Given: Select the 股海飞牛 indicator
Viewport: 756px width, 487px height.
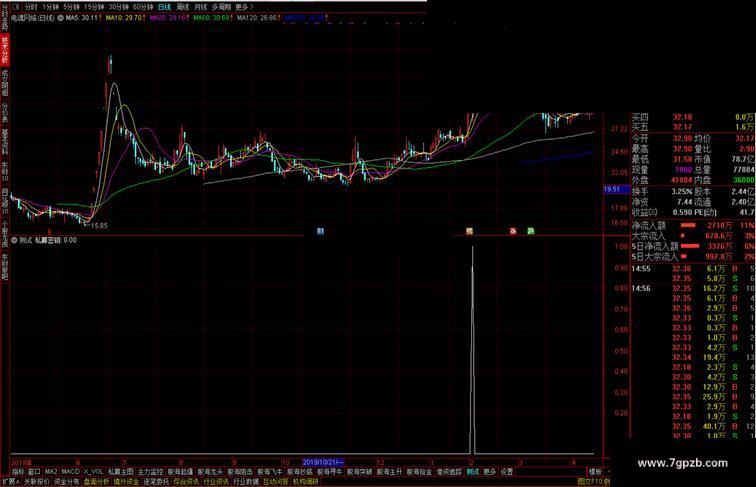Looking at the screenshot, I should (270, 472).
